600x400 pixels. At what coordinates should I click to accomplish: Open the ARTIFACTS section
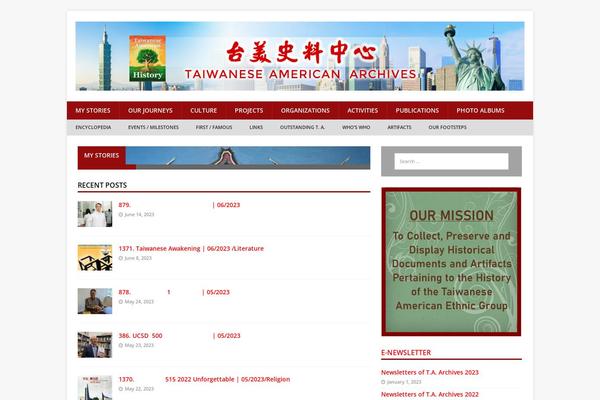click(399, 127)
